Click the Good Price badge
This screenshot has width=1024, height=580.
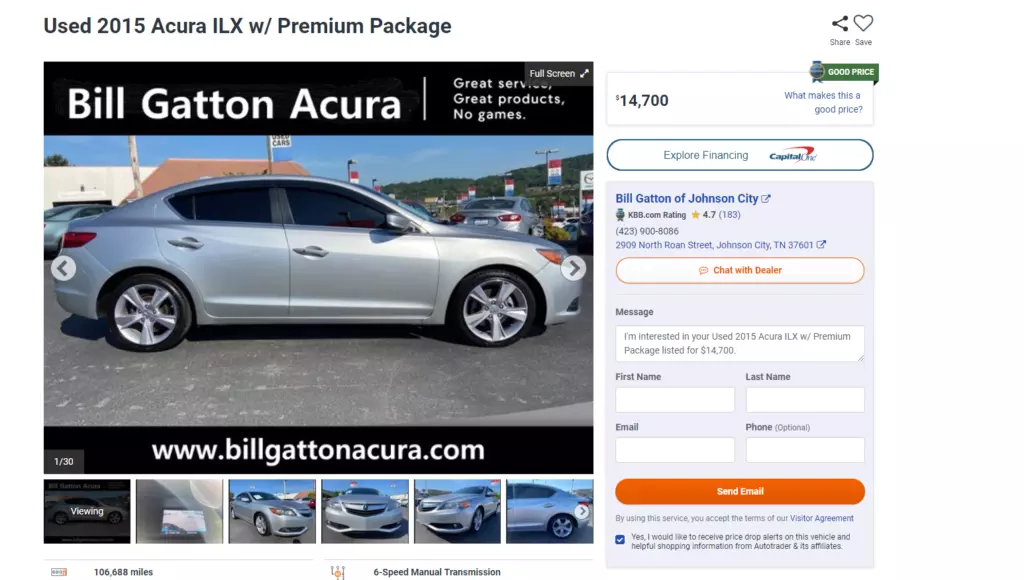point(844,72)
